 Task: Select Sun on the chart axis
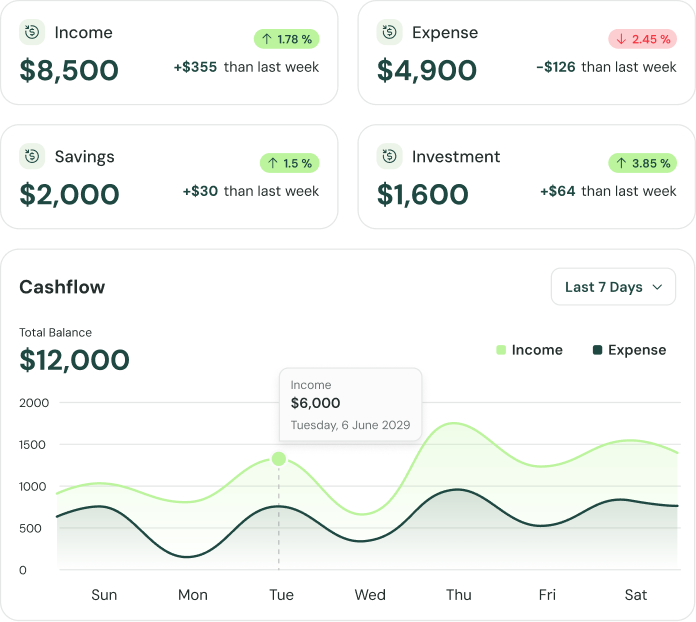[x=104, y=595]
